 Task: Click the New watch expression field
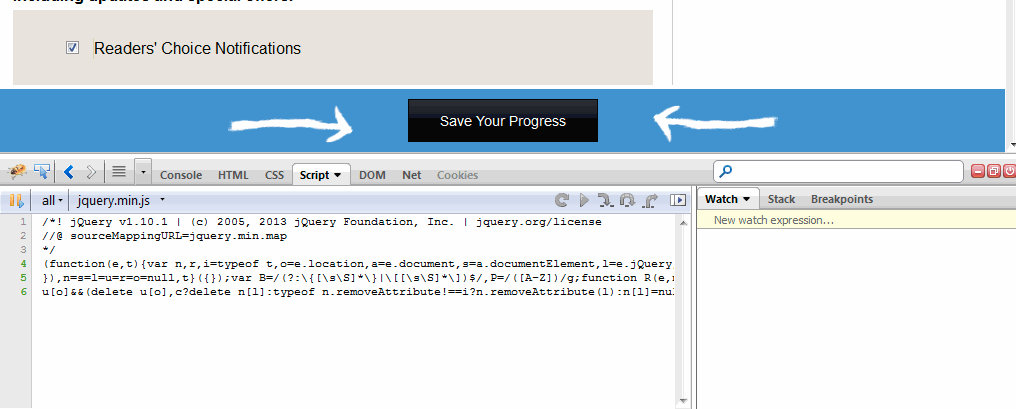[x=857, y=220]
